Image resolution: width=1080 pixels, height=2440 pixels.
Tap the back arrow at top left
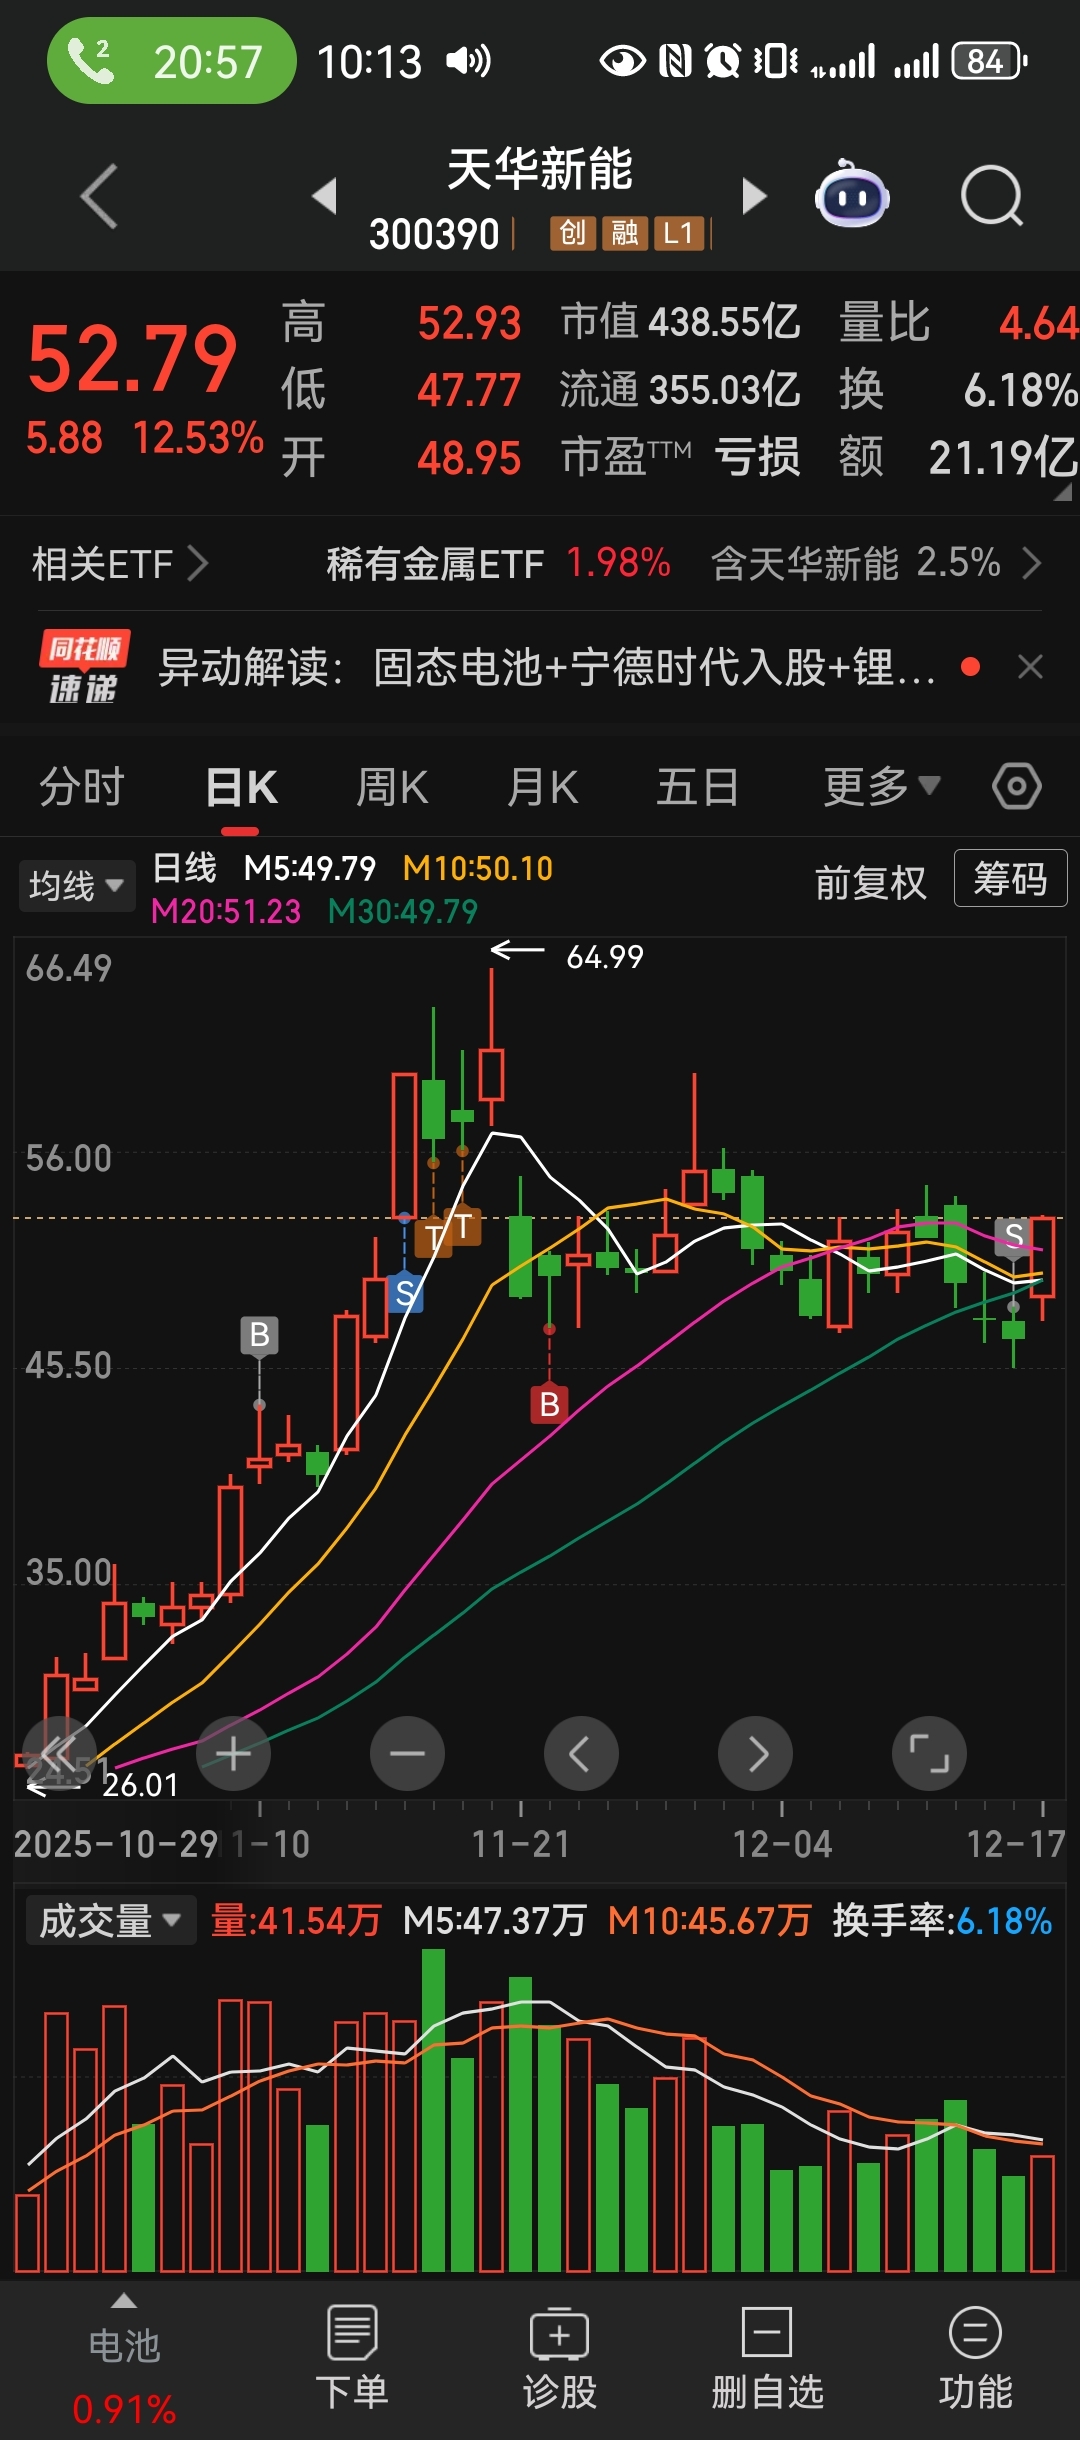click(x=99, y=196)
